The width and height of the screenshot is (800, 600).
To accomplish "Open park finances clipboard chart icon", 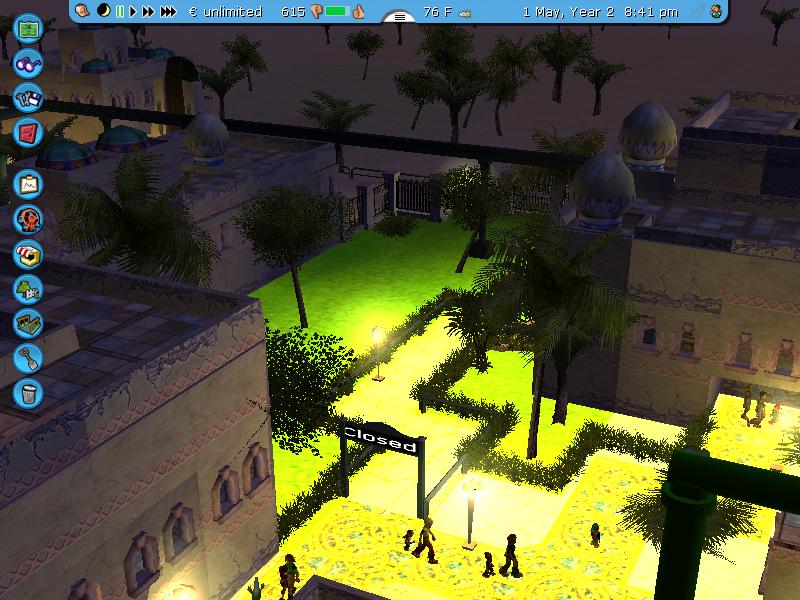I will point(28,185).
